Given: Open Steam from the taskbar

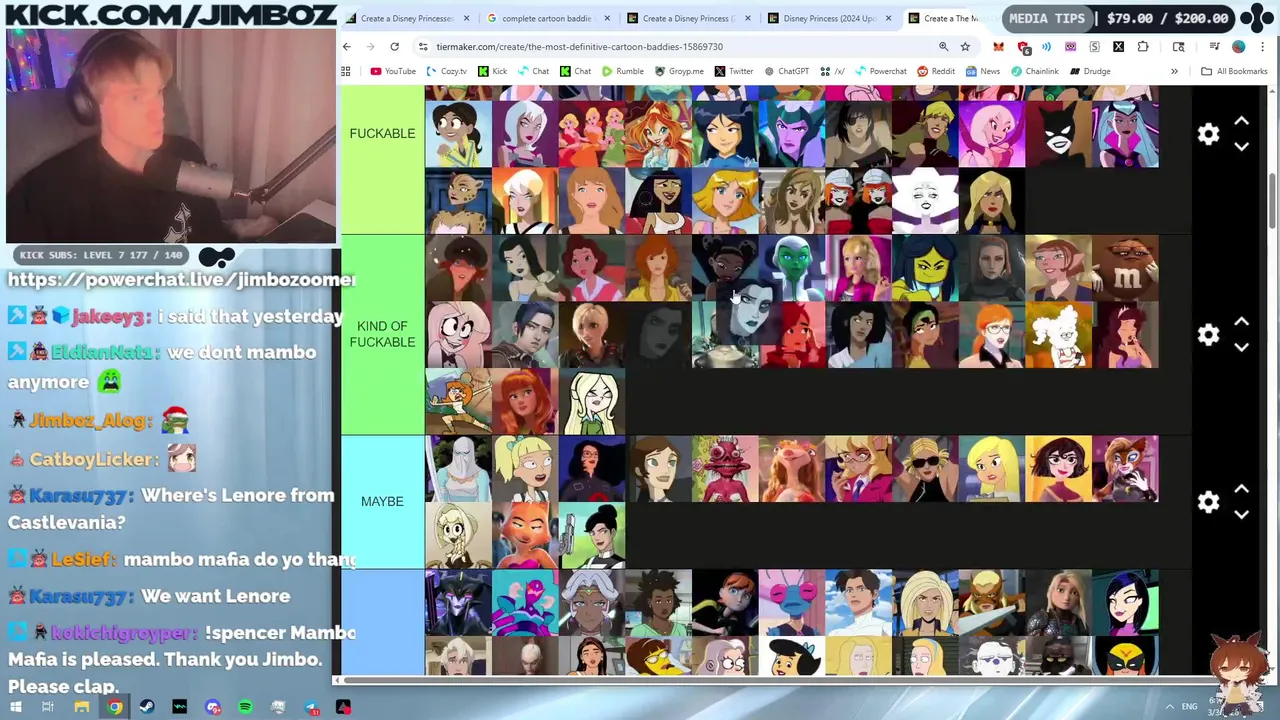Looking at the screenshot, I should [147, 707].
